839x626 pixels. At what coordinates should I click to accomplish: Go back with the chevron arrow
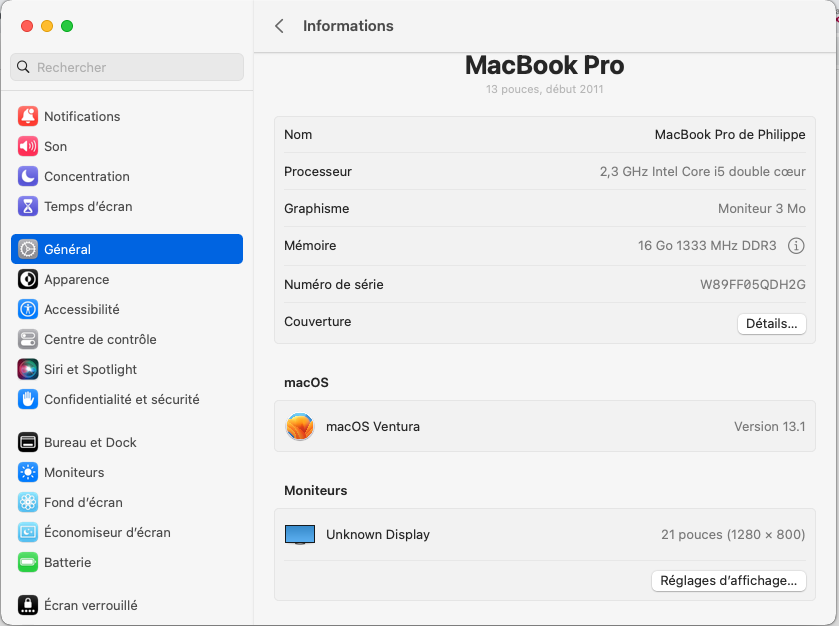click(279, 26)
